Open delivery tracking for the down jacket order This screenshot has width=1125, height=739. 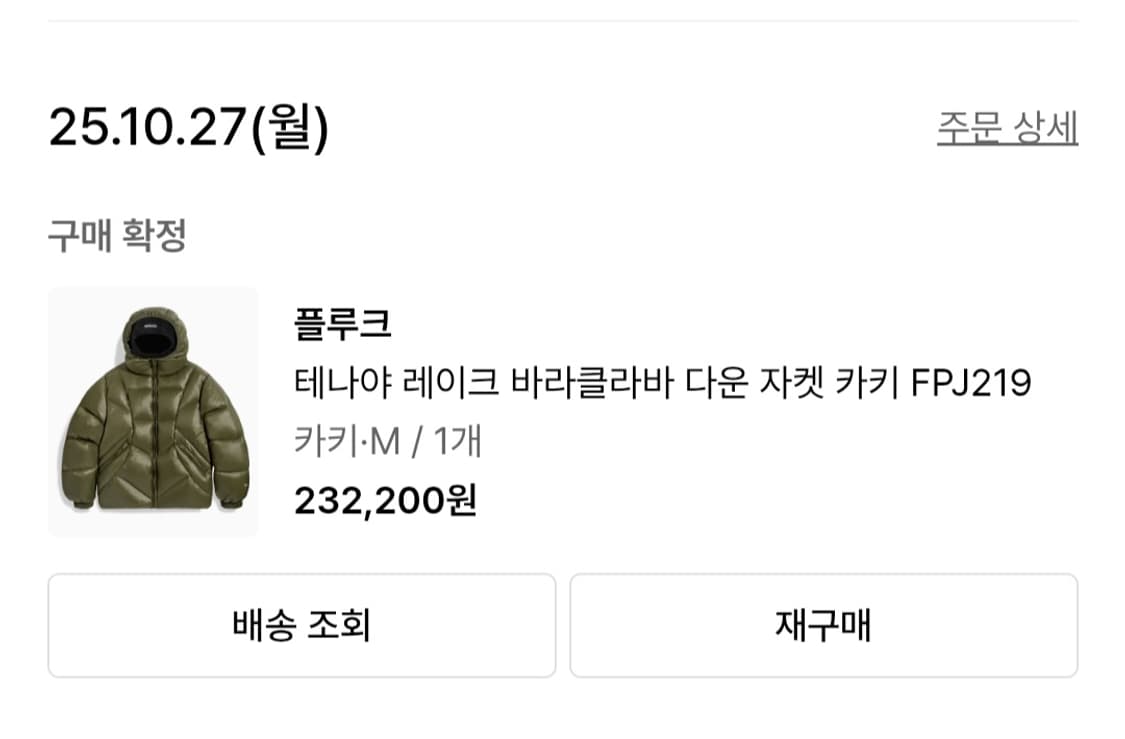point(299,624)
